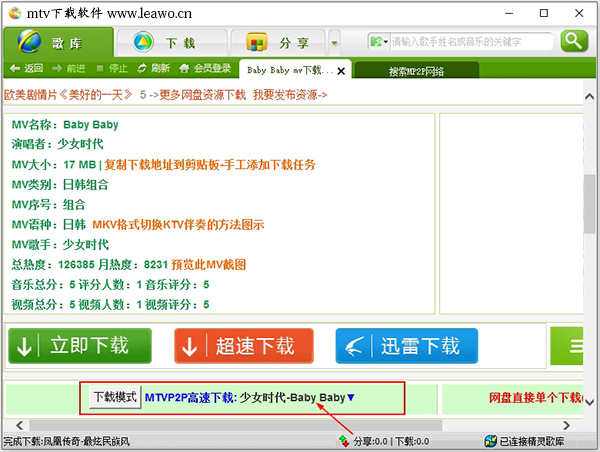Screen dimensions: 600x452
Task: Click 完成下载:凤凰传奇-最炫民族风 status text
Action: point(67,442)
